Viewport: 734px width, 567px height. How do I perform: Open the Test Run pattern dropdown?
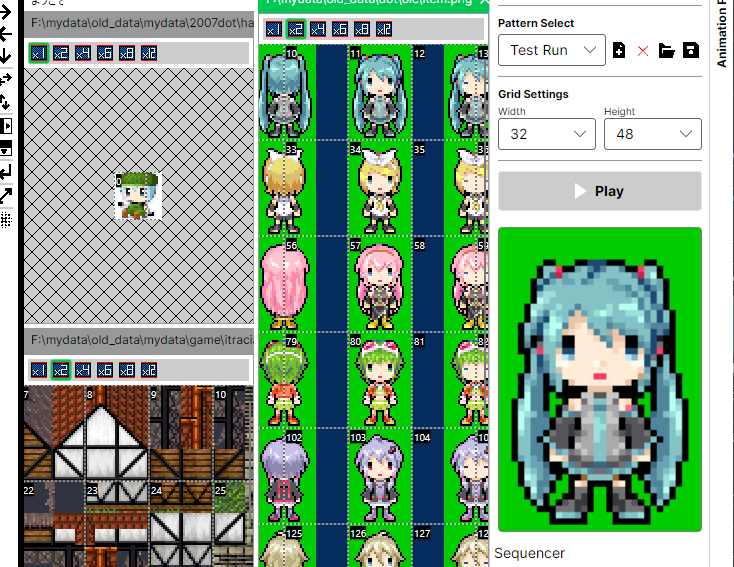pos(552,50)
